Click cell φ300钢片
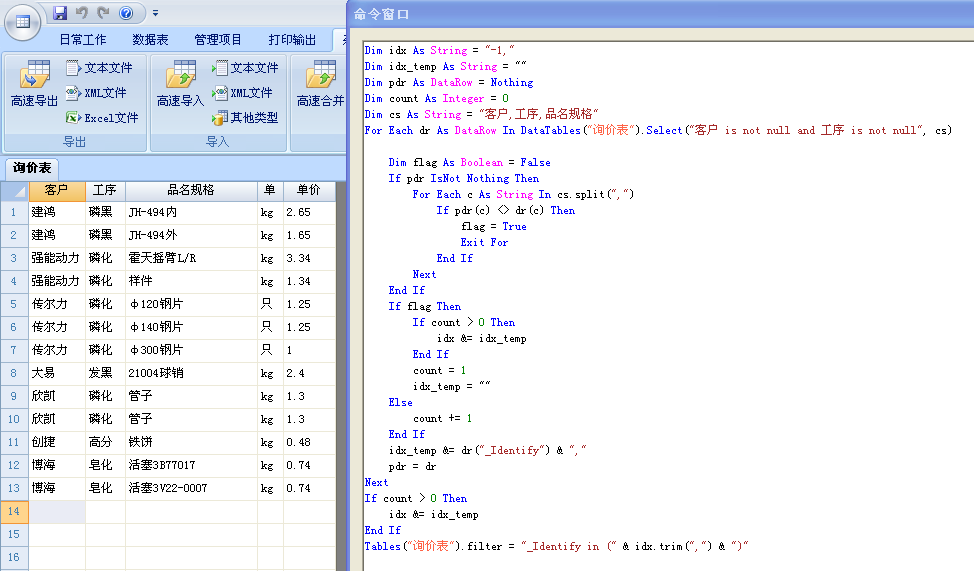The height and width of the screenshot is (571, 974). tap(191, 350)
